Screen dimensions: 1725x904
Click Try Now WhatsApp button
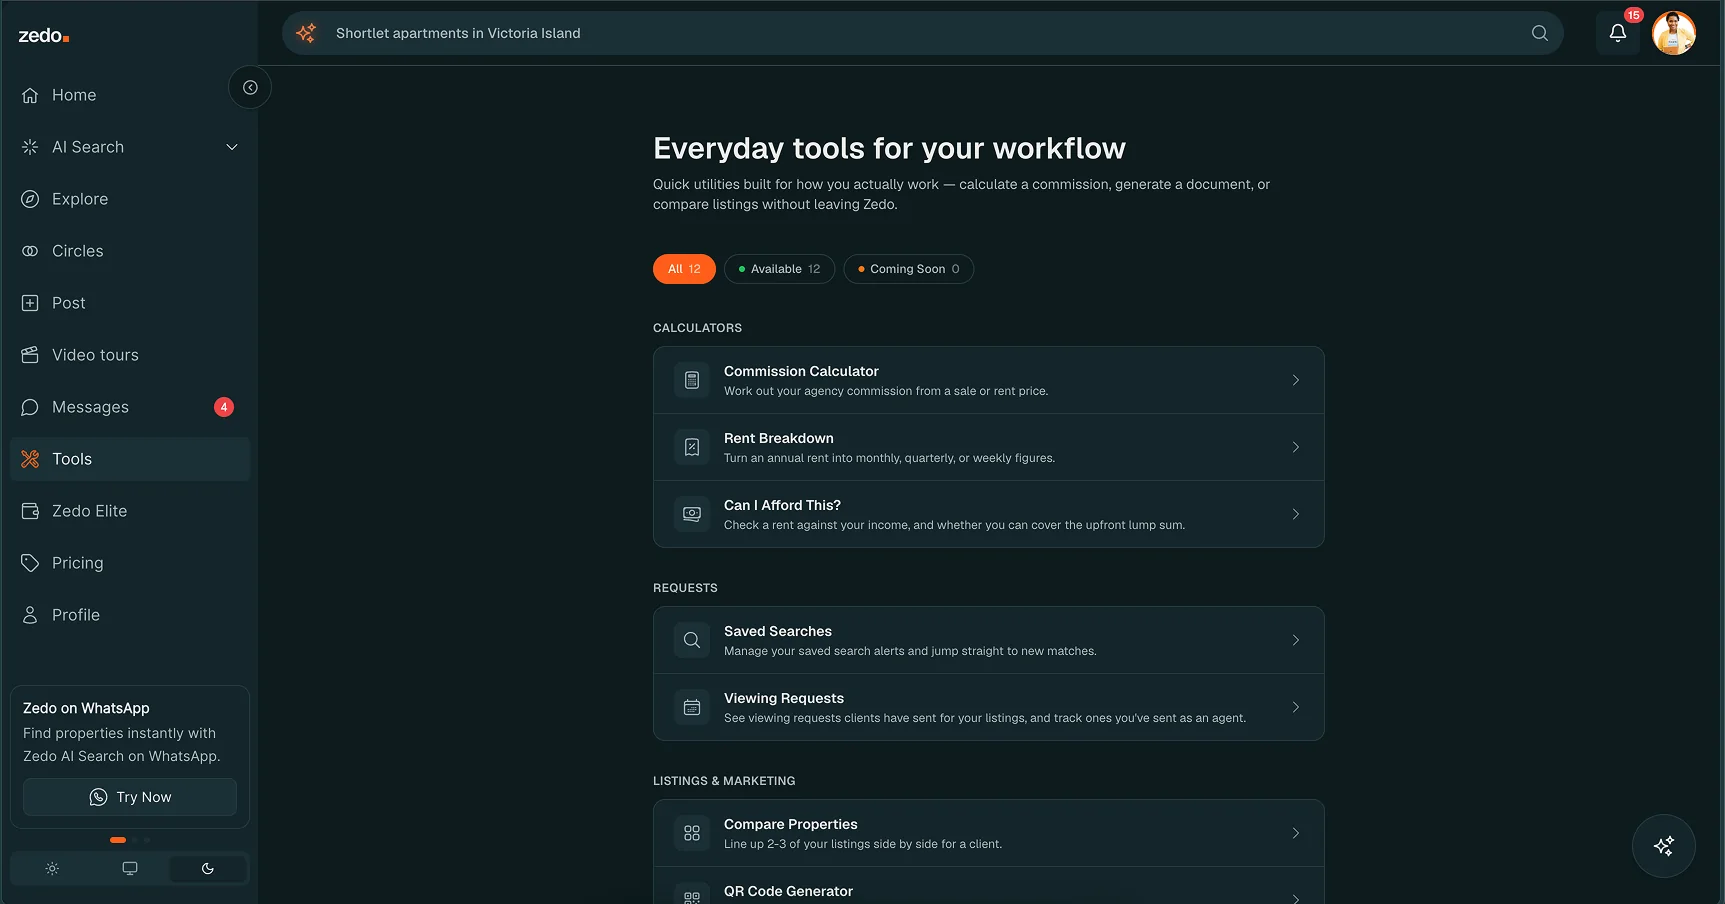pyautogui.click(x=130, y=797)
